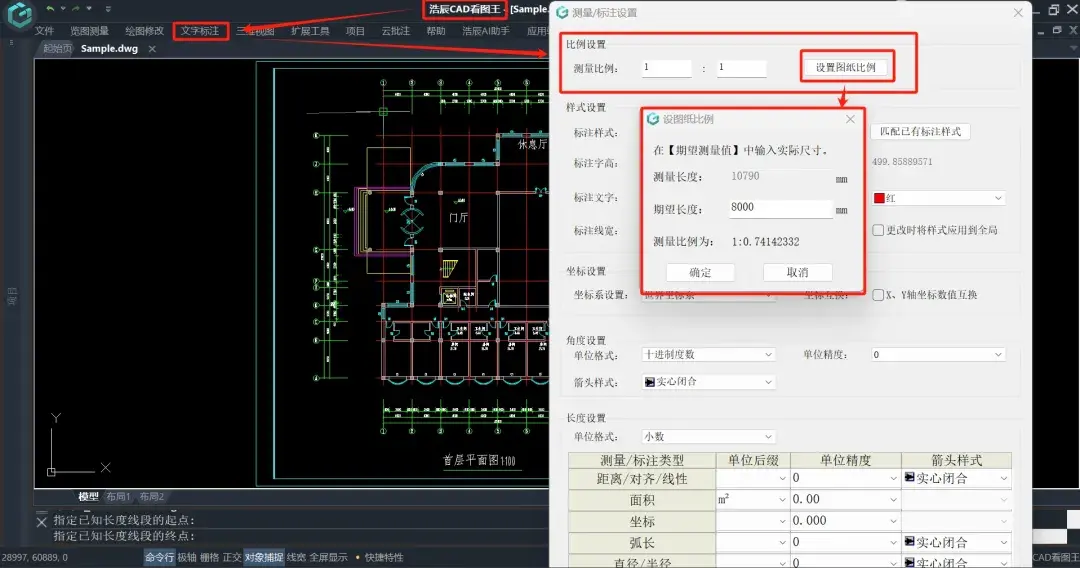Click the 面积 row label in table
Viewport: 1080px width, 568px height.
coord(642,500)
